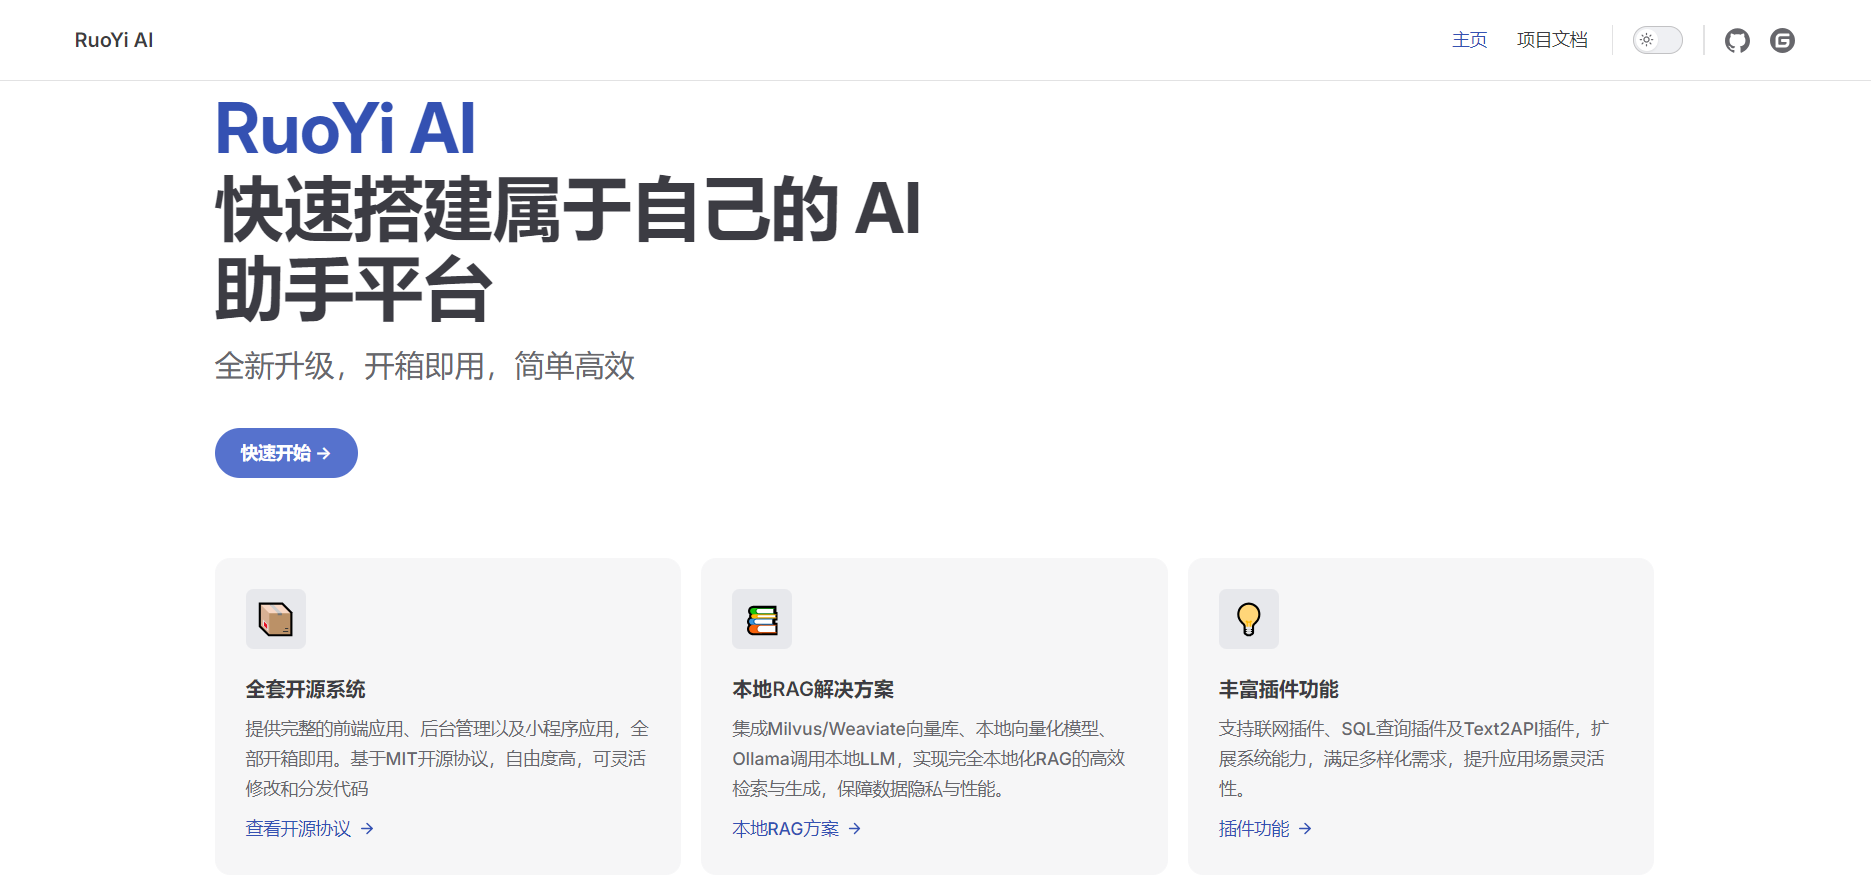Open the 查看开源协议 link

coord(310,828)
